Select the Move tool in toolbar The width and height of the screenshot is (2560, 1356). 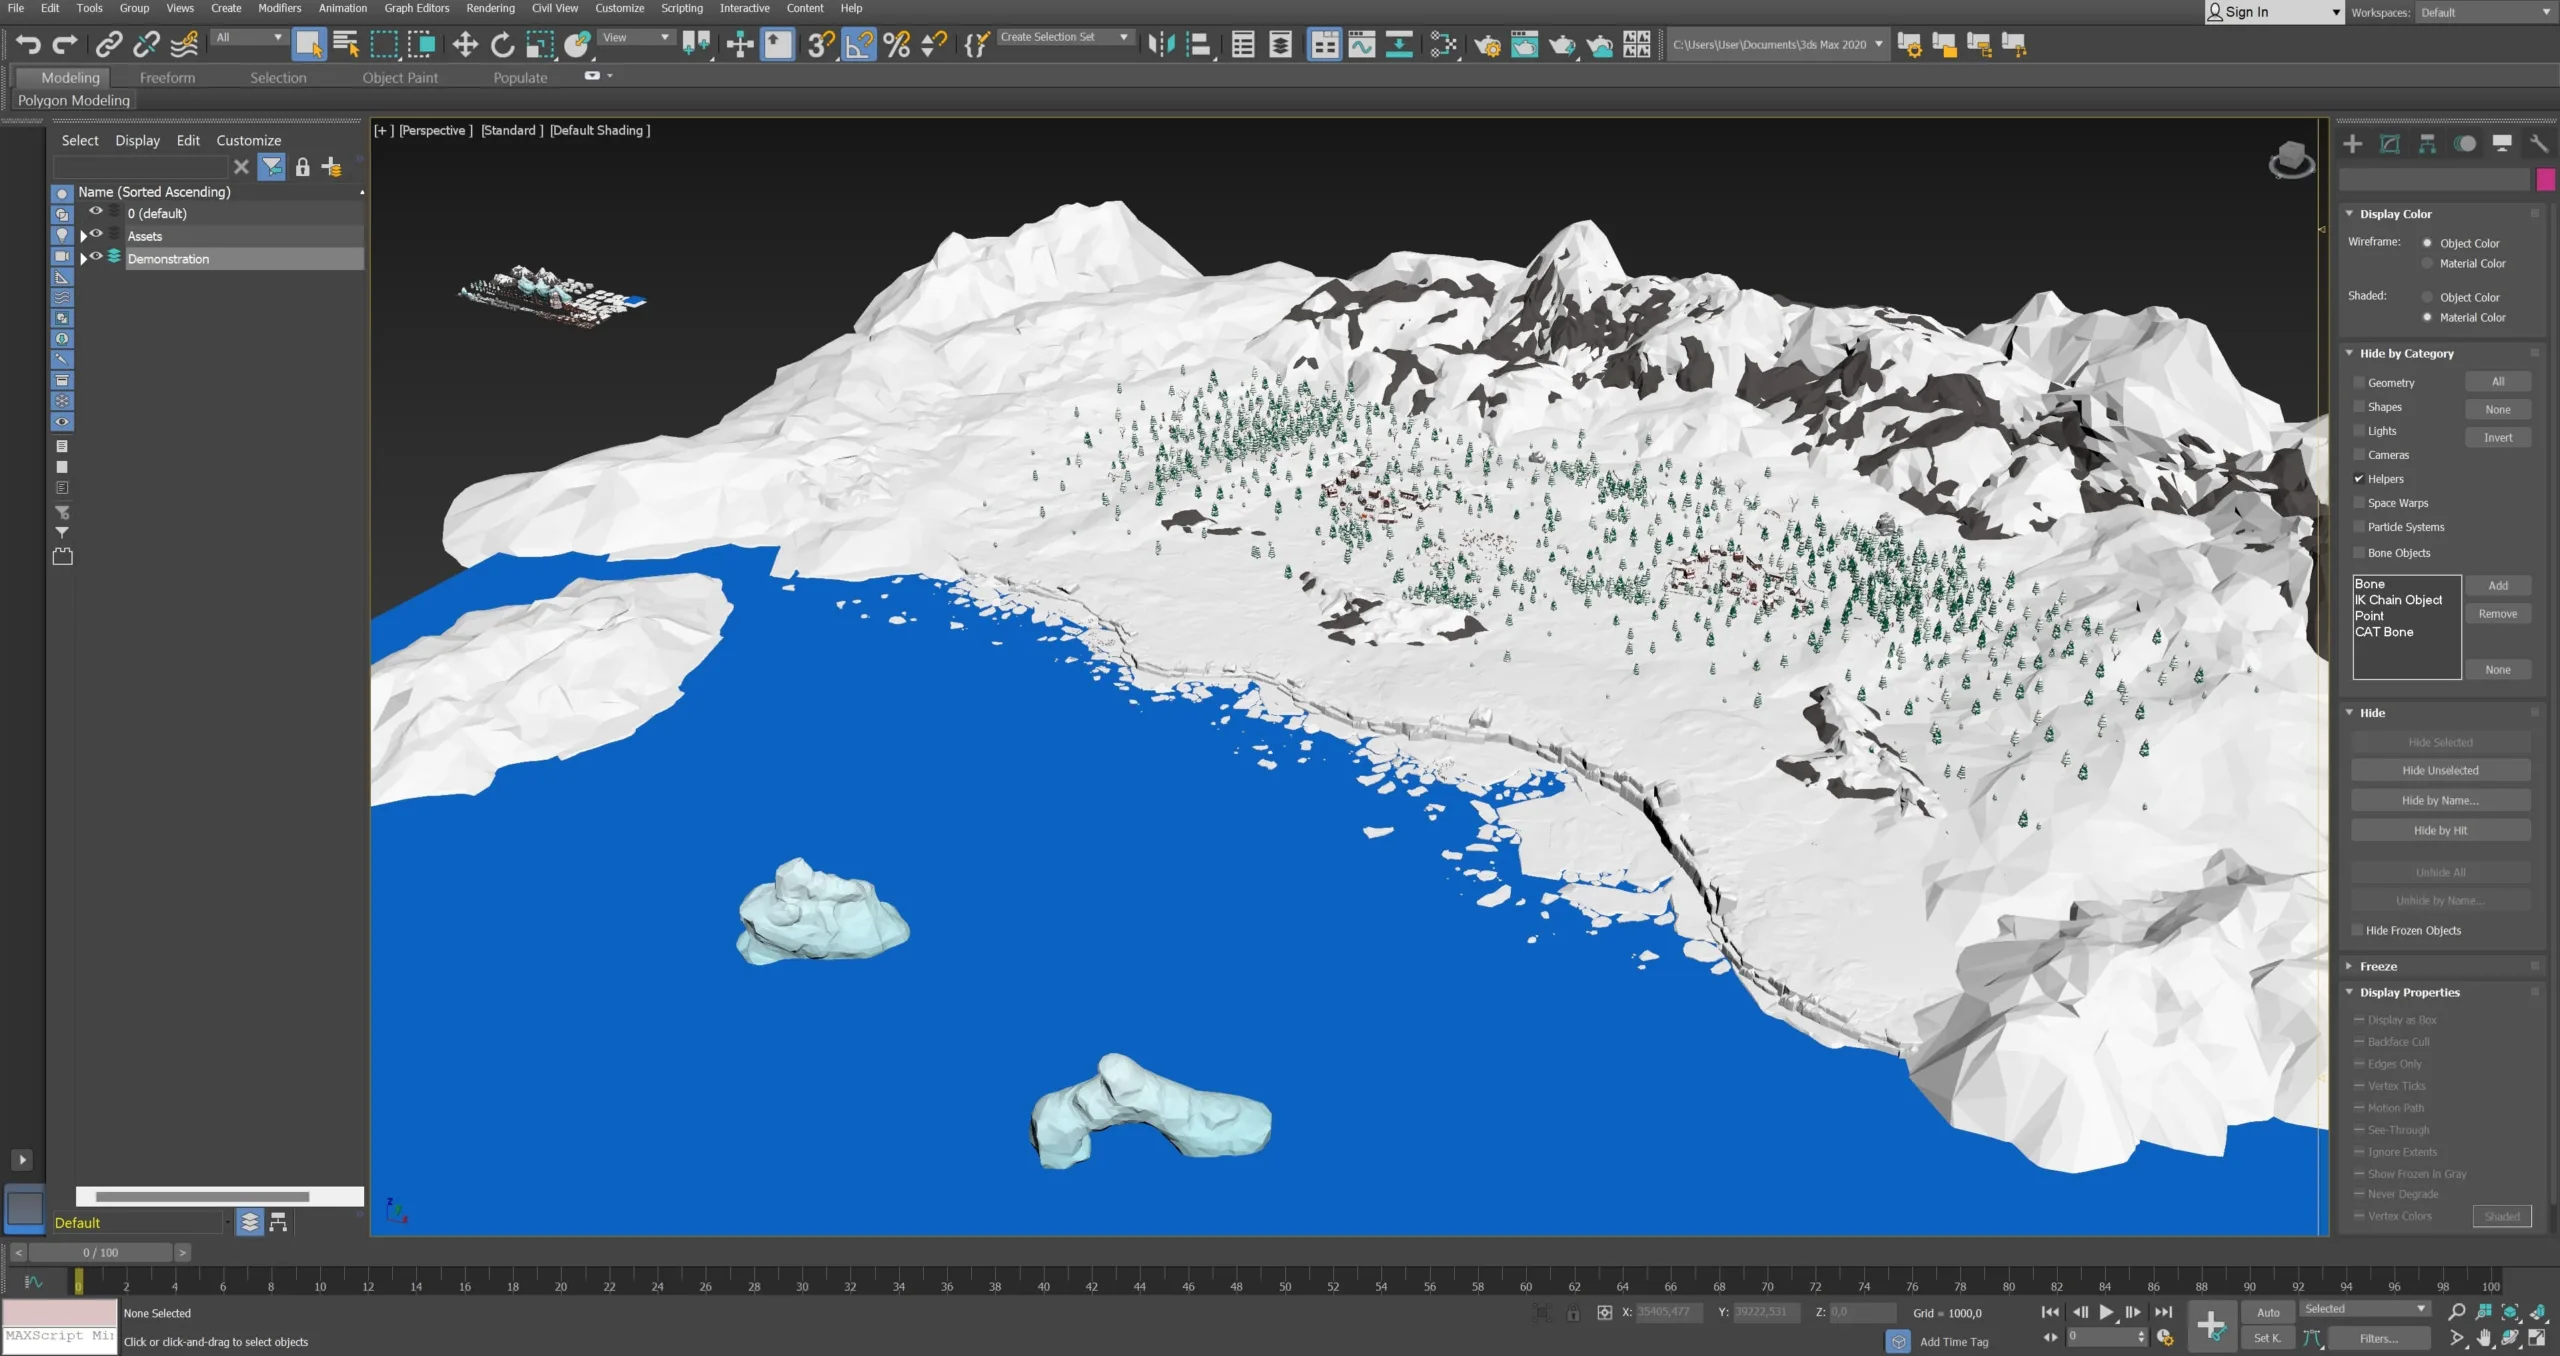click(465, 44)
